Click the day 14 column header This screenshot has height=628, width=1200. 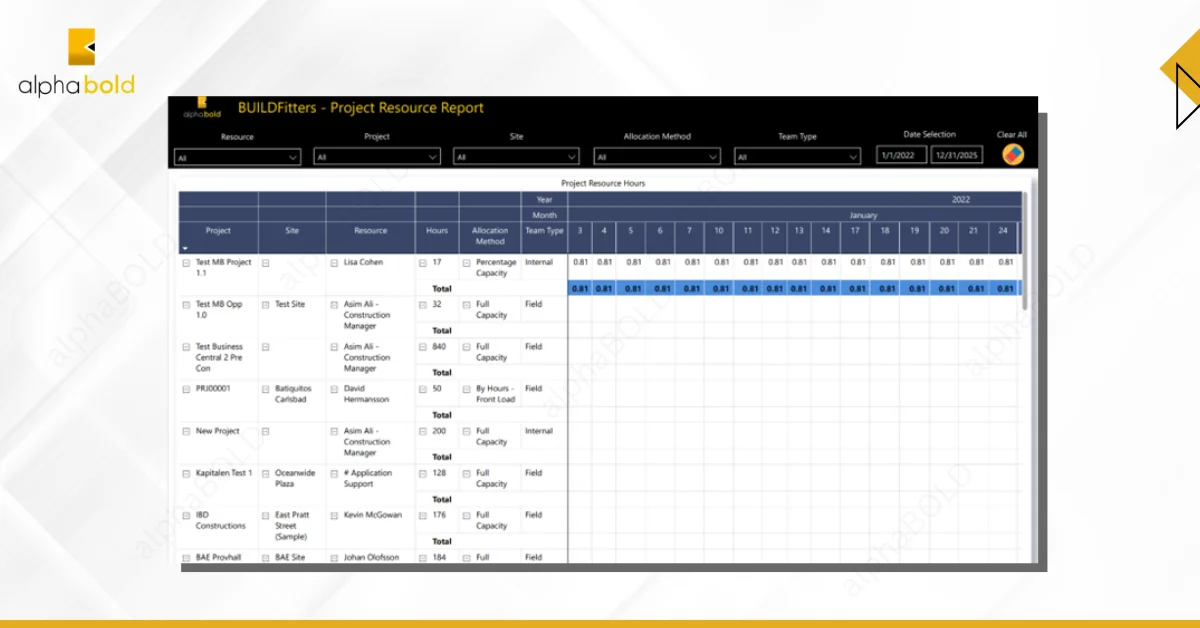[826, 230]
